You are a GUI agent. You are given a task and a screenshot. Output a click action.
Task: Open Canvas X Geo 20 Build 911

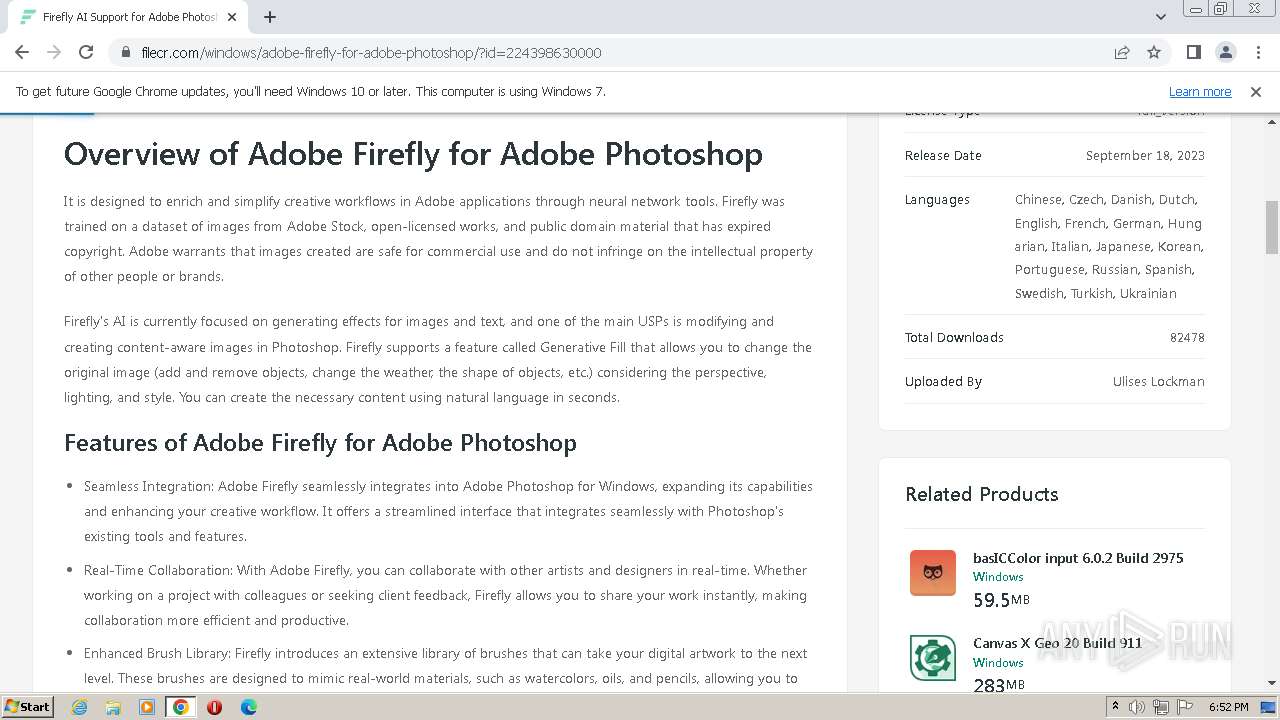(1057, 643)
